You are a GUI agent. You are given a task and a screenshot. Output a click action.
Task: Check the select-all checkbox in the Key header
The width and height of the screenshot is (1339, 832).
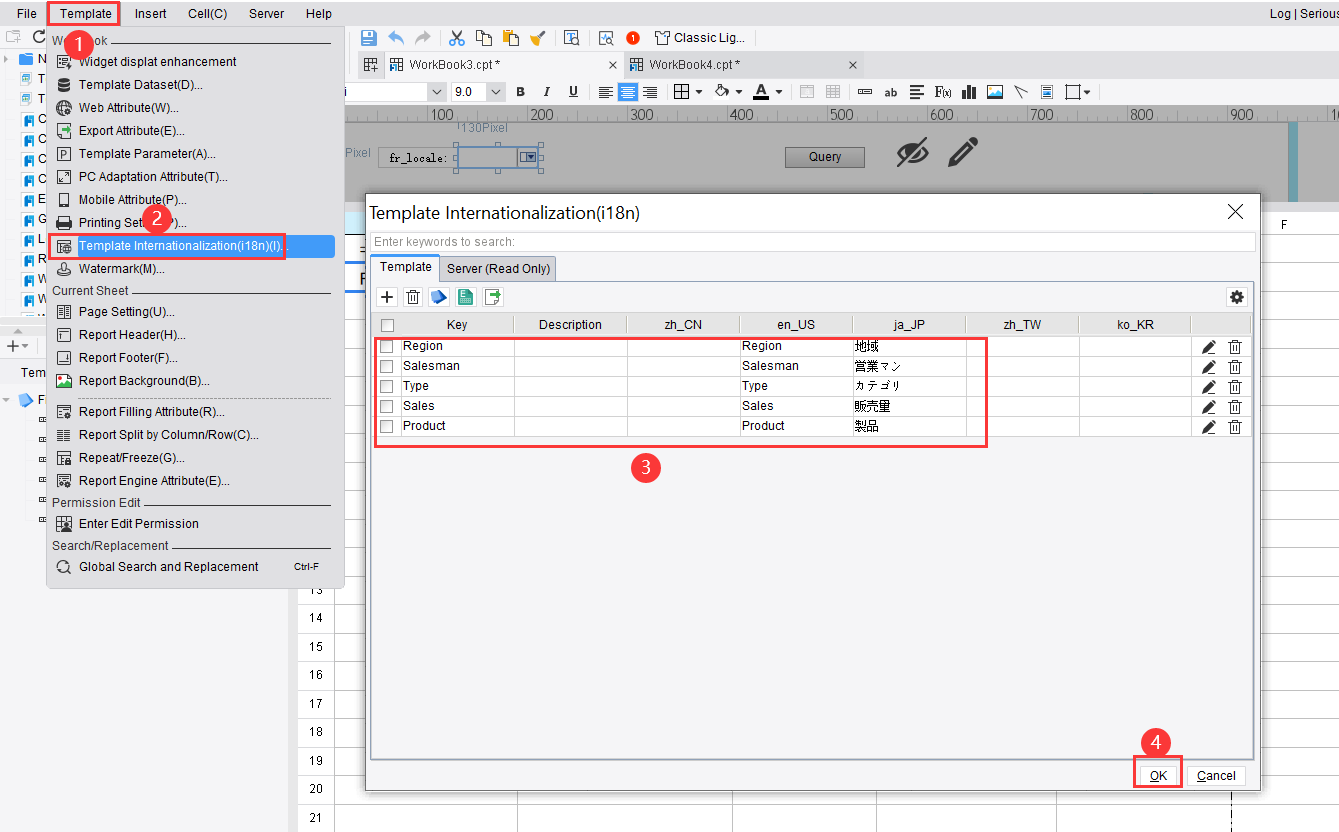point(386,324)
